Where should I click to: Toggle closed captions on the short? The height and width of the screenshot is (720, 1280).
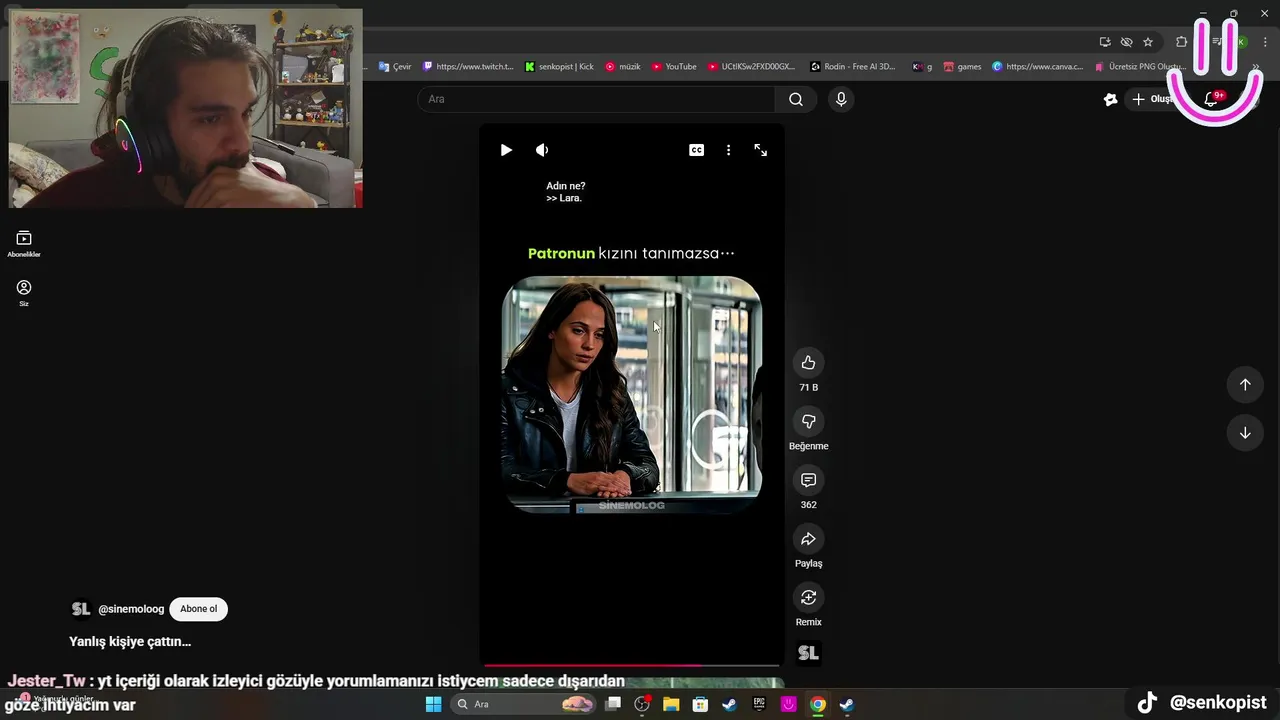click(x=696, y=150)
